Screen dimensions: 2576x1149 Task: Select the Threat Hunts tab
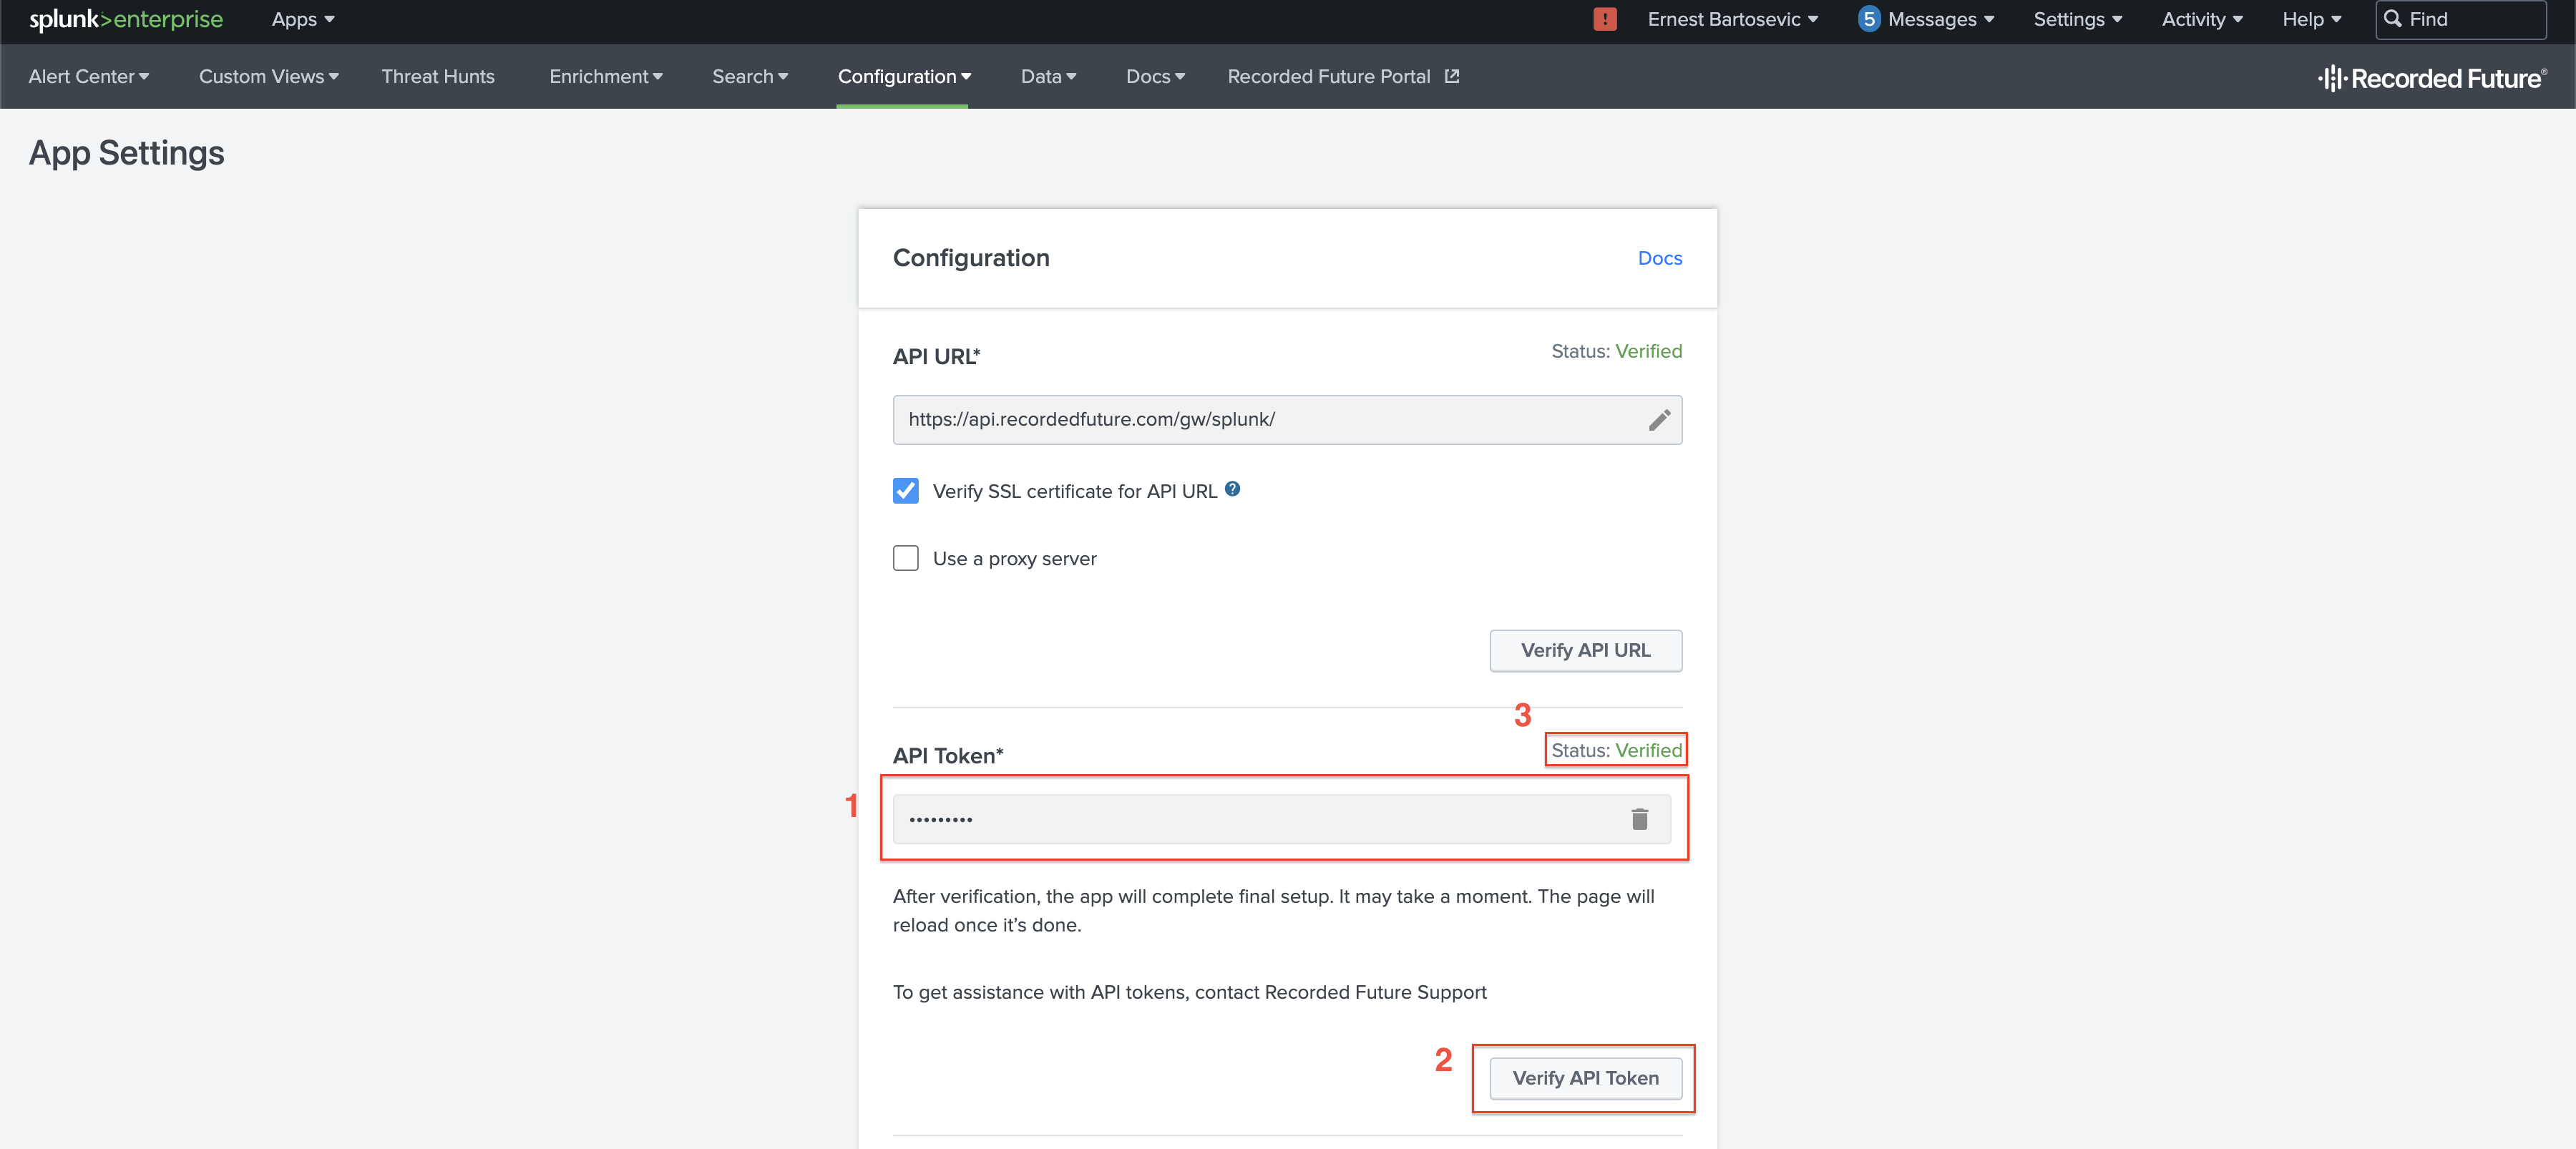(x=437, y=76)
